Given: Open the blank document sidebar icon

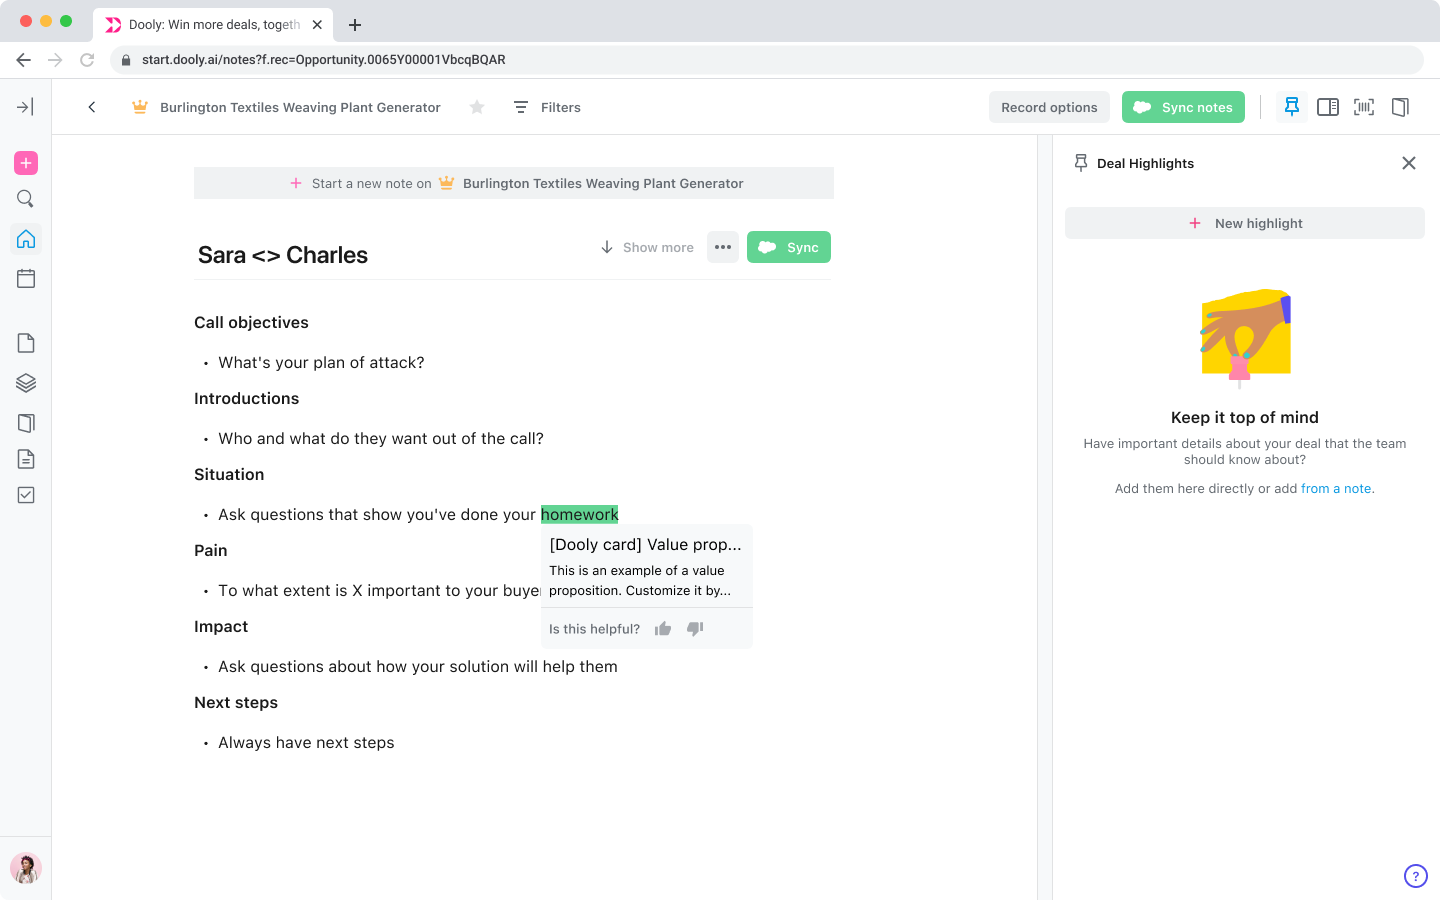Looking at the screenshot, I should (26, 343).
